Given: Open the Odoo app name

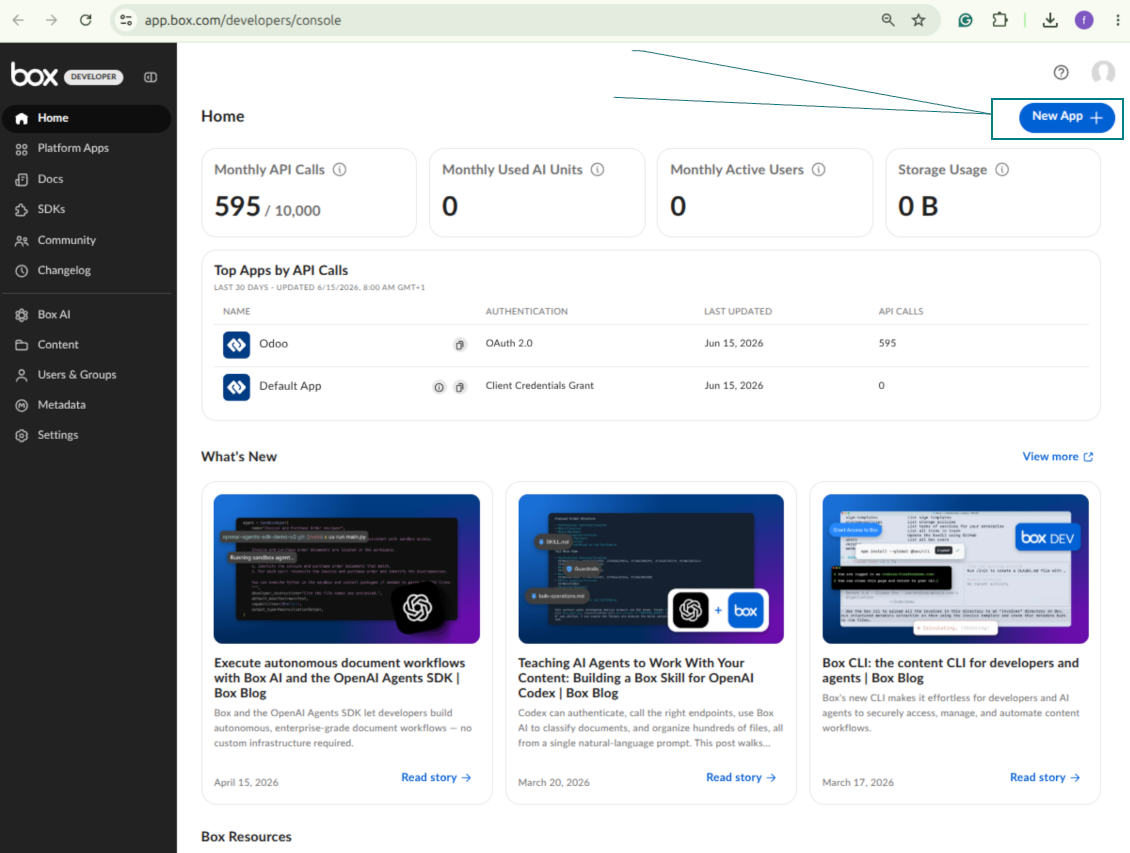Looking at the screenshot, I should [x=273, y=344].
